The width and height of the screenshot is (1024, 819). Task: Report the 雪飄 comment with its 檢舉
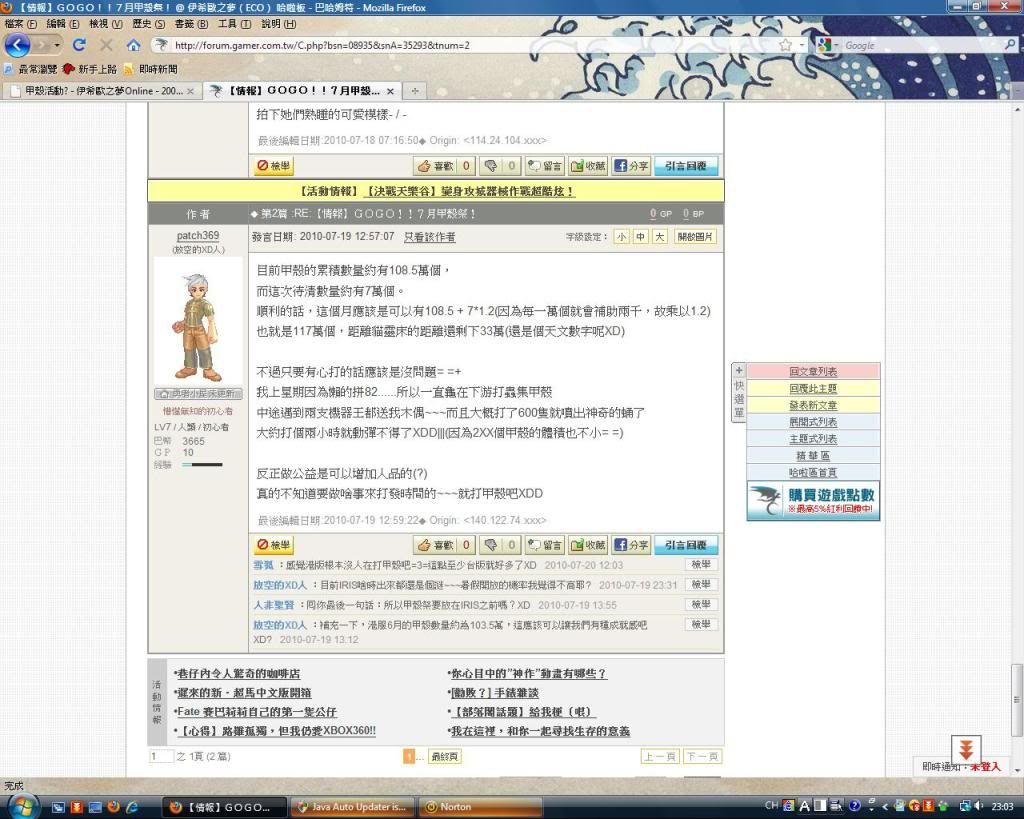(x=701, y=564)
